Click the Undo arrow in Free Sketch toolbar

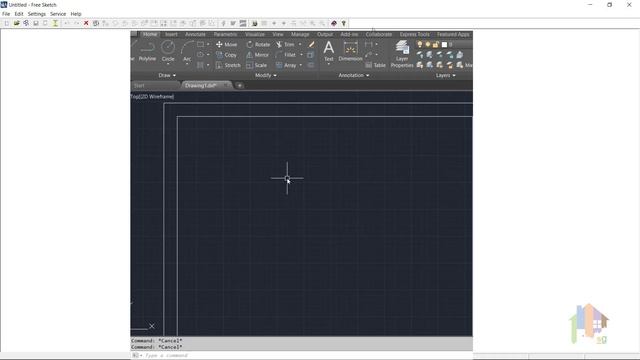pos(67,23)
